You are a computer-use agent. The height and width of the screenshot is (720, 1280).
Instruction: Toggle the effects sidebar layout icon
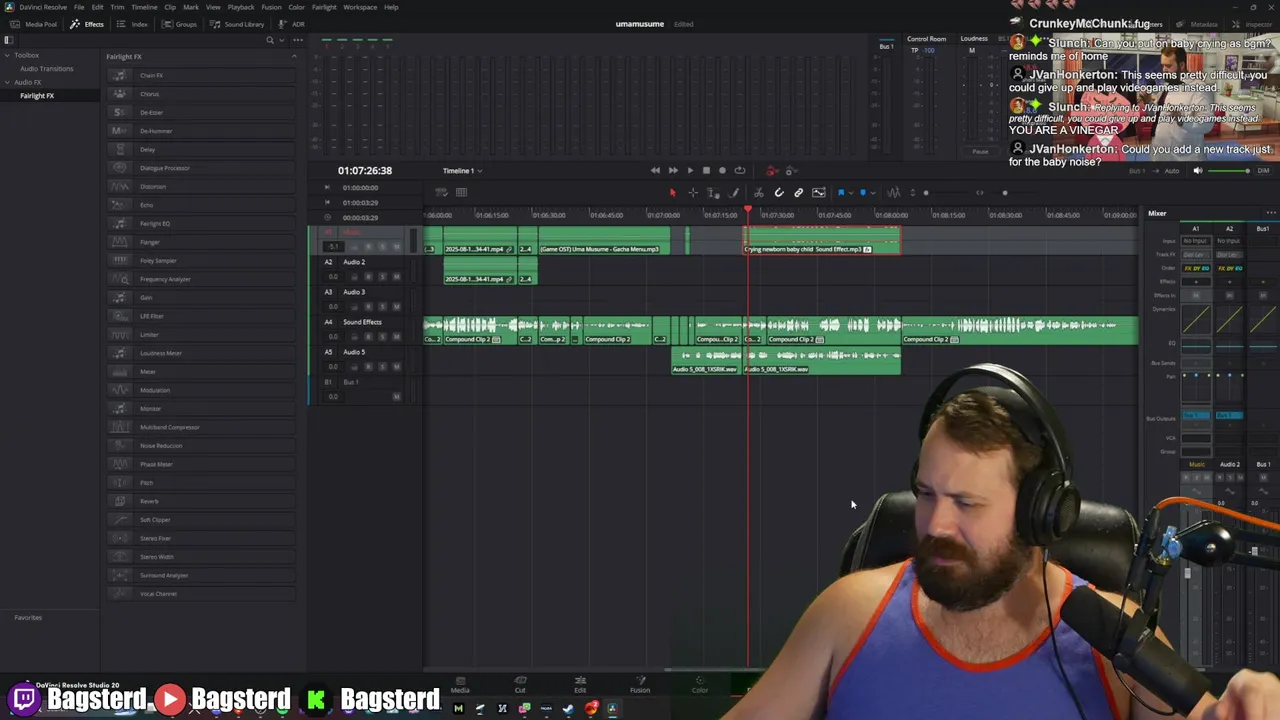(8, 40)
